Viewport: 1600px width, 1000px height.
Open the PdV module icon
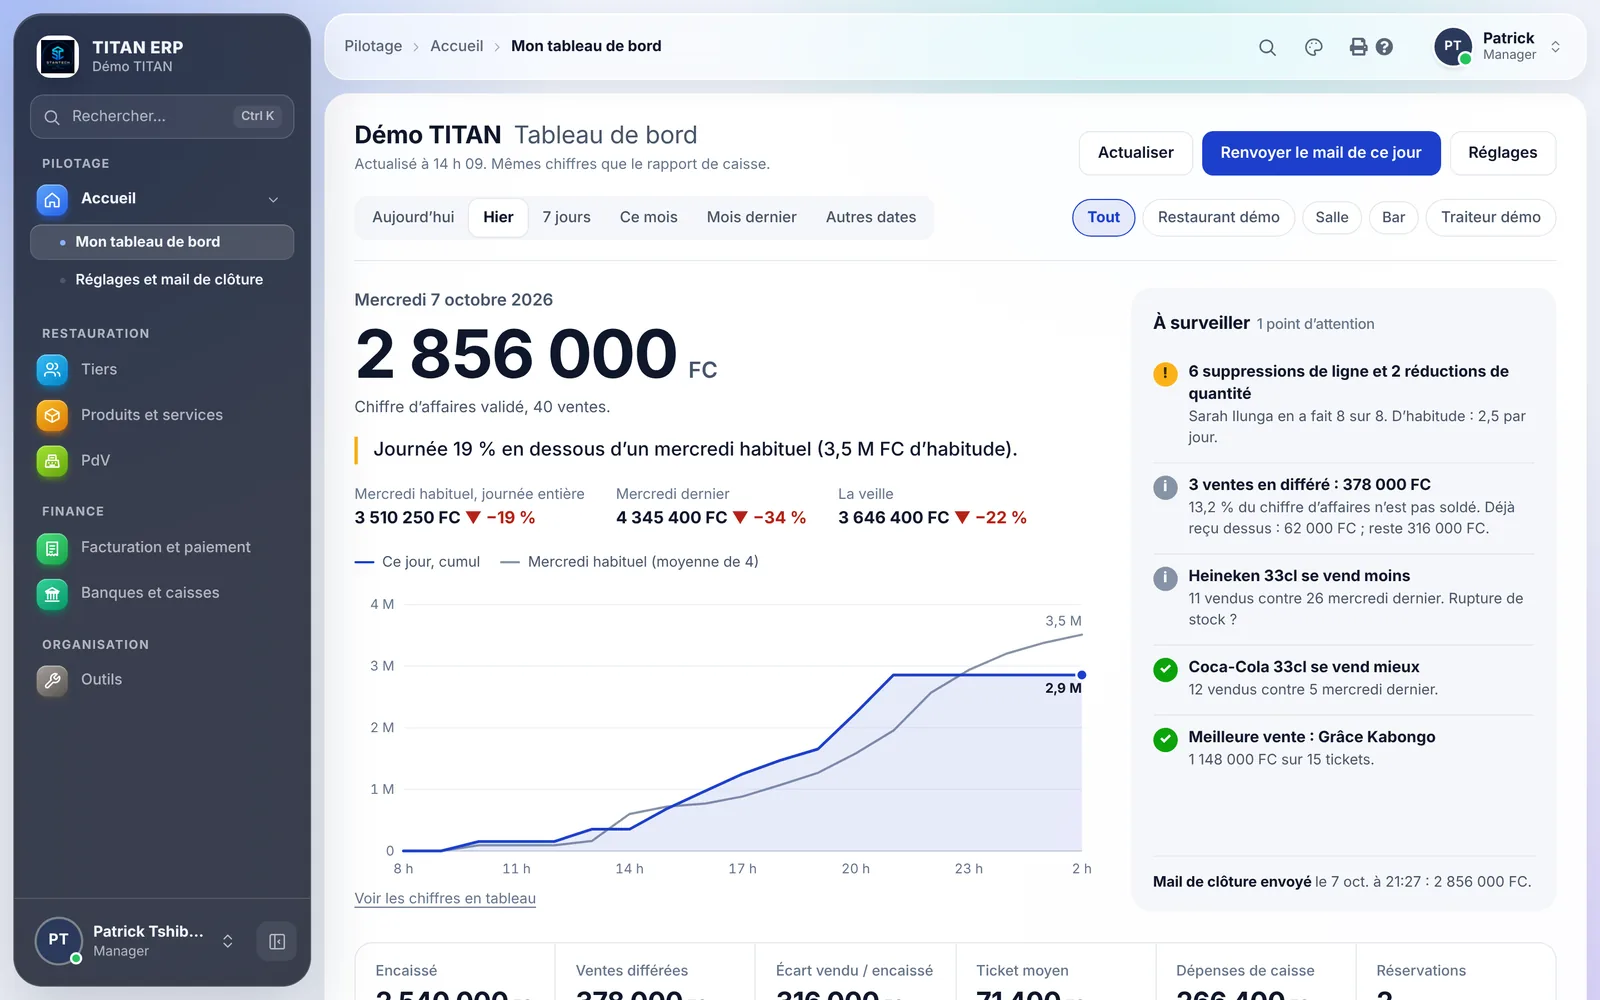(x=53, y=461)
